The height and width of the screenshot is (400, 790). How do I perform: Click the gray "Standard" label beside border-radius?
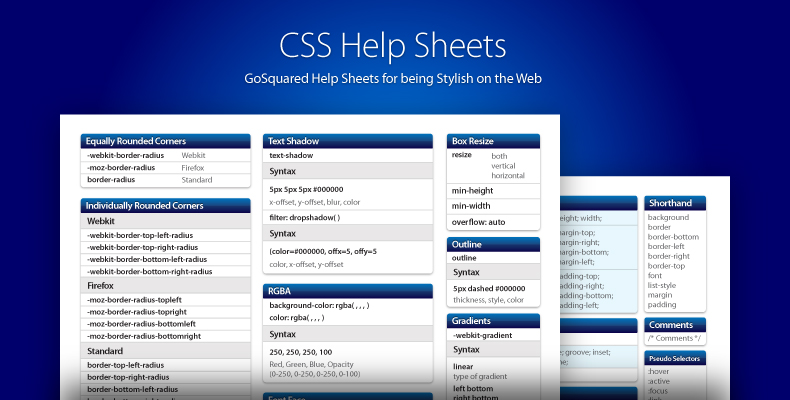[x=197, y=180]
